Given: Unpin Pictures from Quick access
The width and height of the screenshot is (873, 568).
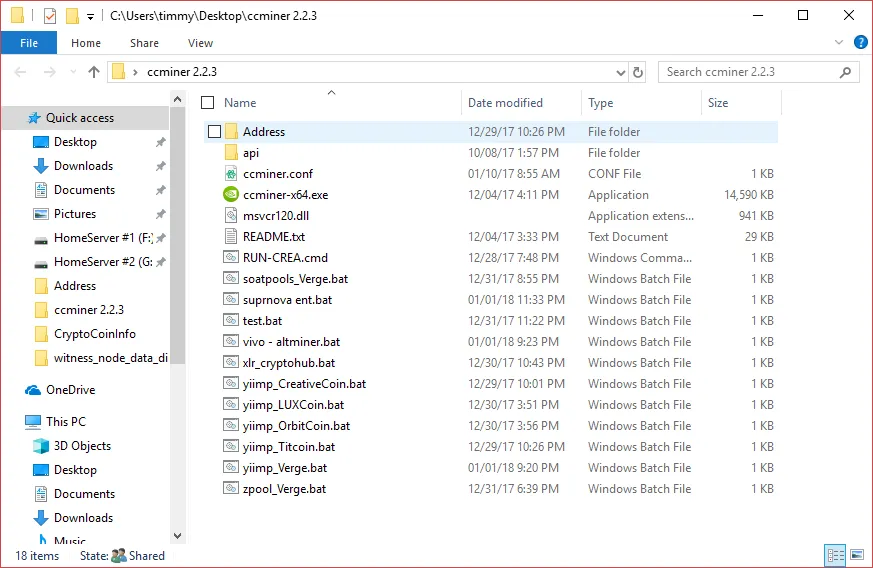Looking at the screenshot, I should click(160, 214).
